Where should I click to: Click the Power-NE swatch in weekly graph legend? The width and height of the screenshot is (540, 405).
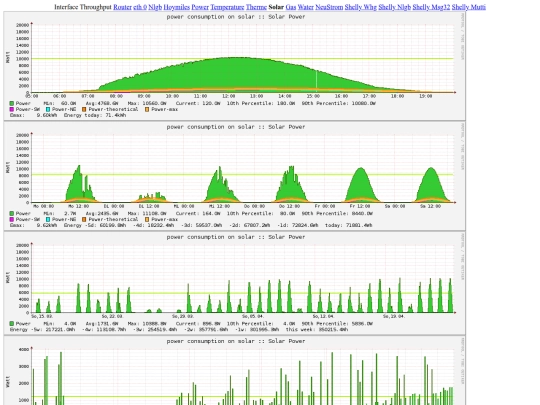(x=48, y=219)
